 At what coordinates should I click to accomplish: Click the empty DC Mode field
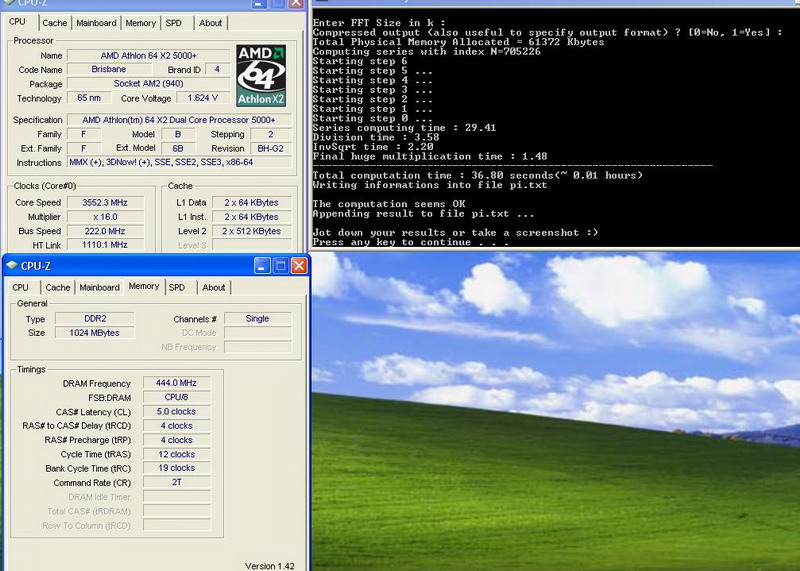258,333
